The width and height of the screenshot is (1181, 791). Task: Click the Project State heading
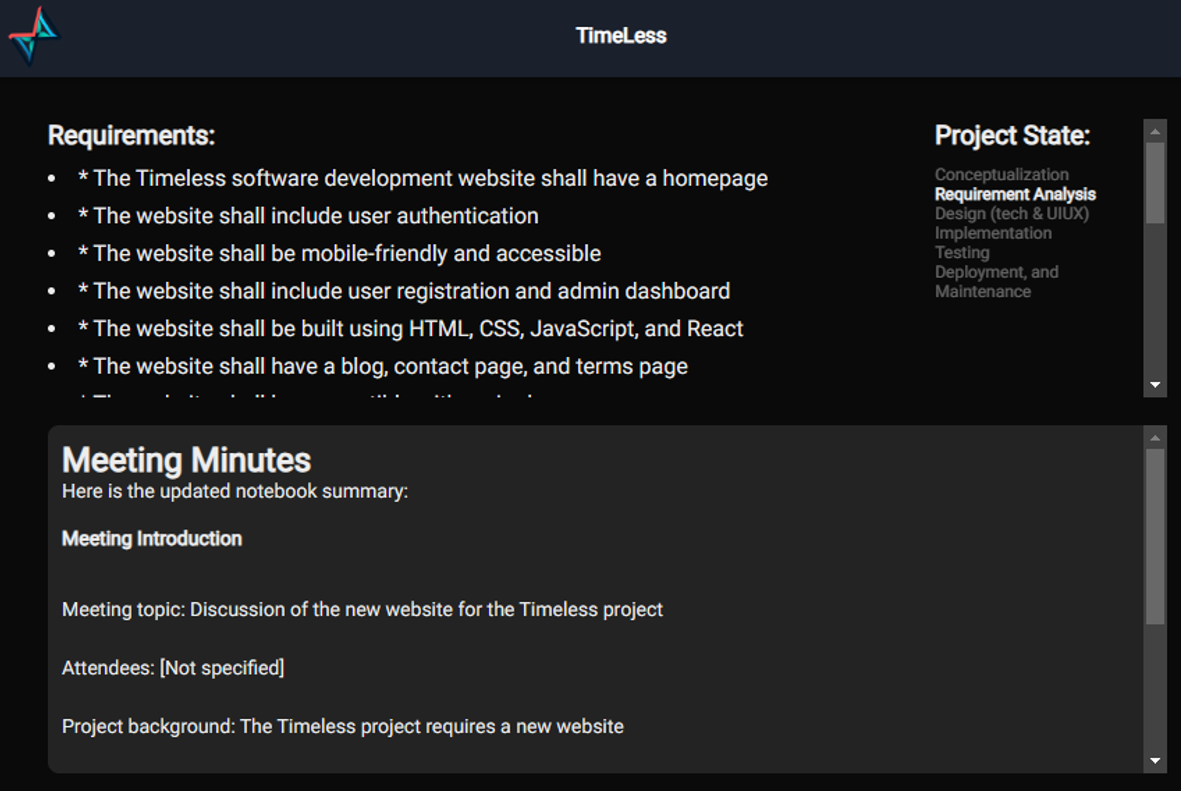1011,135
